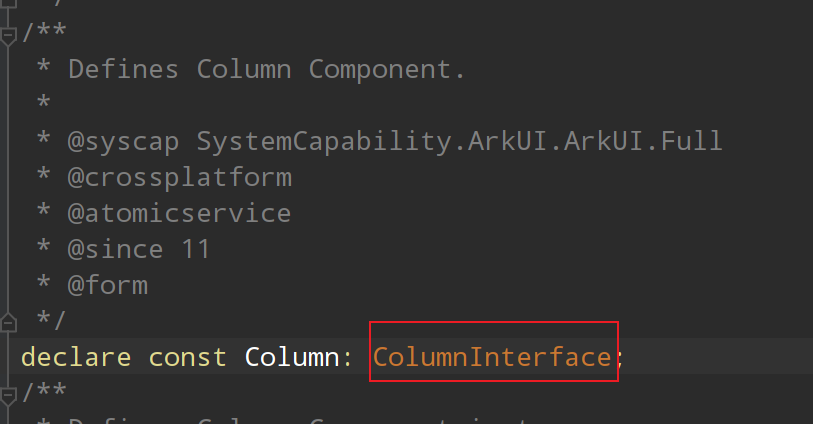Click fold end marker beside closing "*/"

[x=9, y=322]
